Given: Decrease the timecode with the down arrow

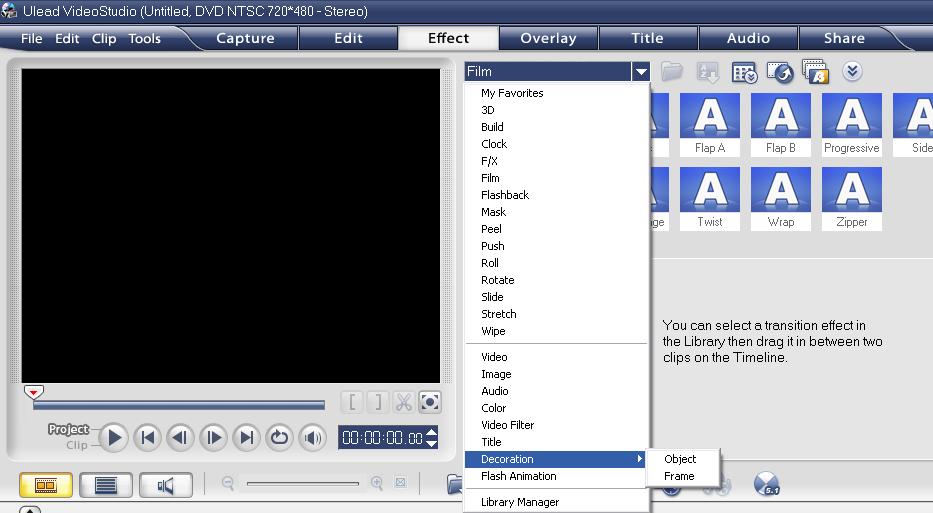Looking at the screenshot, I should (432, 443).
